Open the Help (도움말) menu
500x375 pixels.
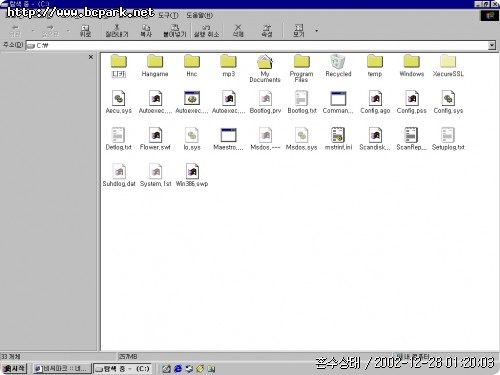pyautogui.click(x=199, y=15)
